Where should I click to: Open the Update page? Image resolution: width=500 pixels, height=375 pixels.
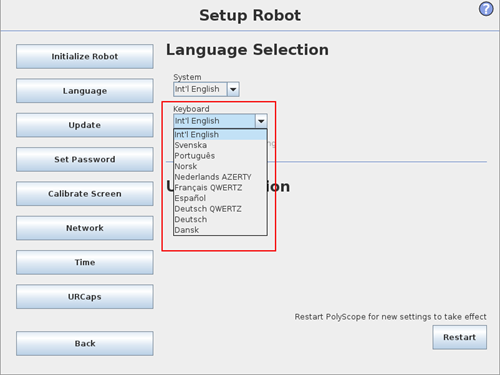tap(85, 125)
